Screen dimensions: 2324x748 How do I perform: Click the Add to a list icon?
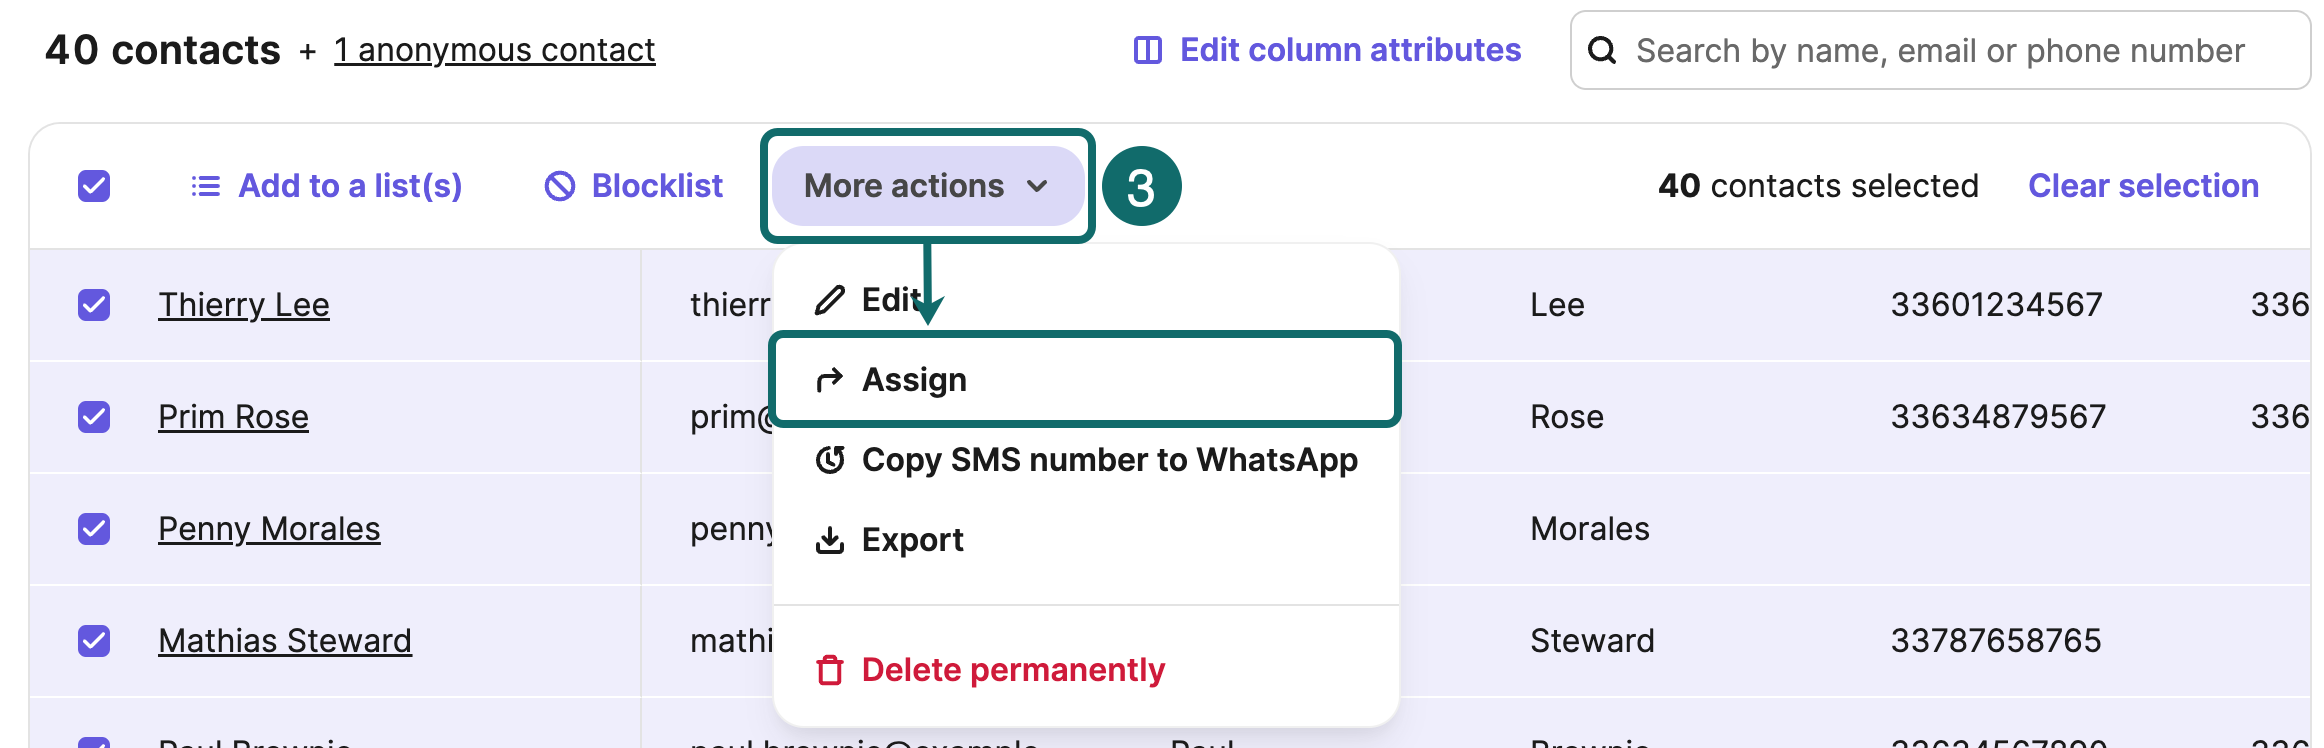point(205,186)
